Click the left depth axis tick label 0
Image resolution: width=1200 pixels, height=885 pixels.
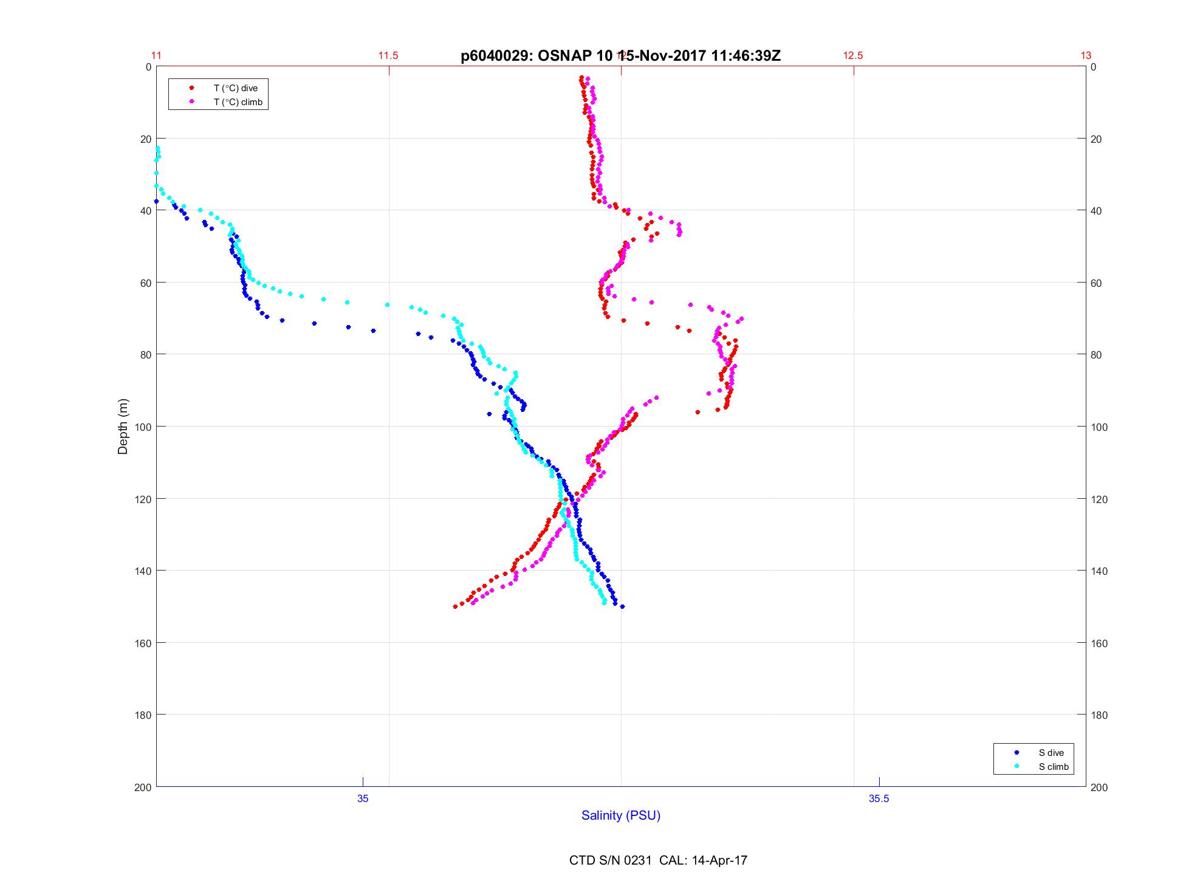[148, 67]
